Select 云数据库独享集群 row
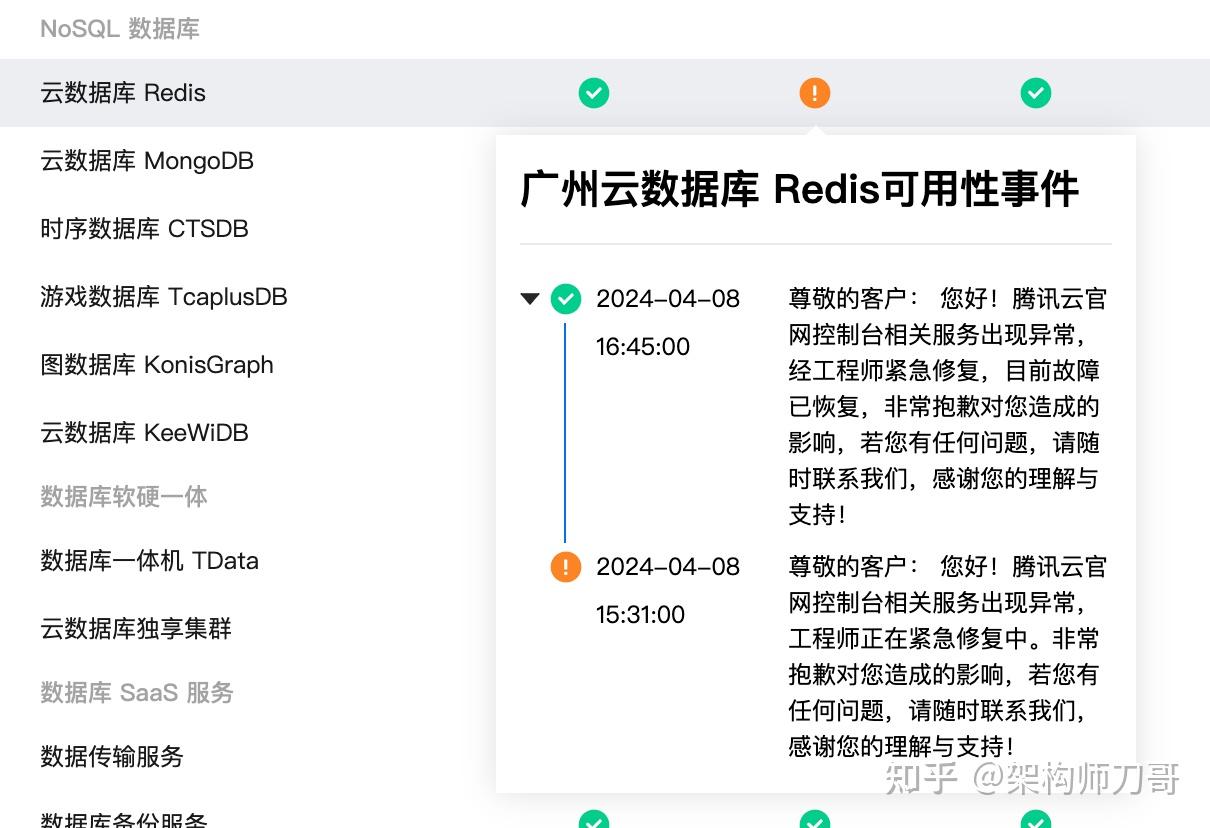 136,629
